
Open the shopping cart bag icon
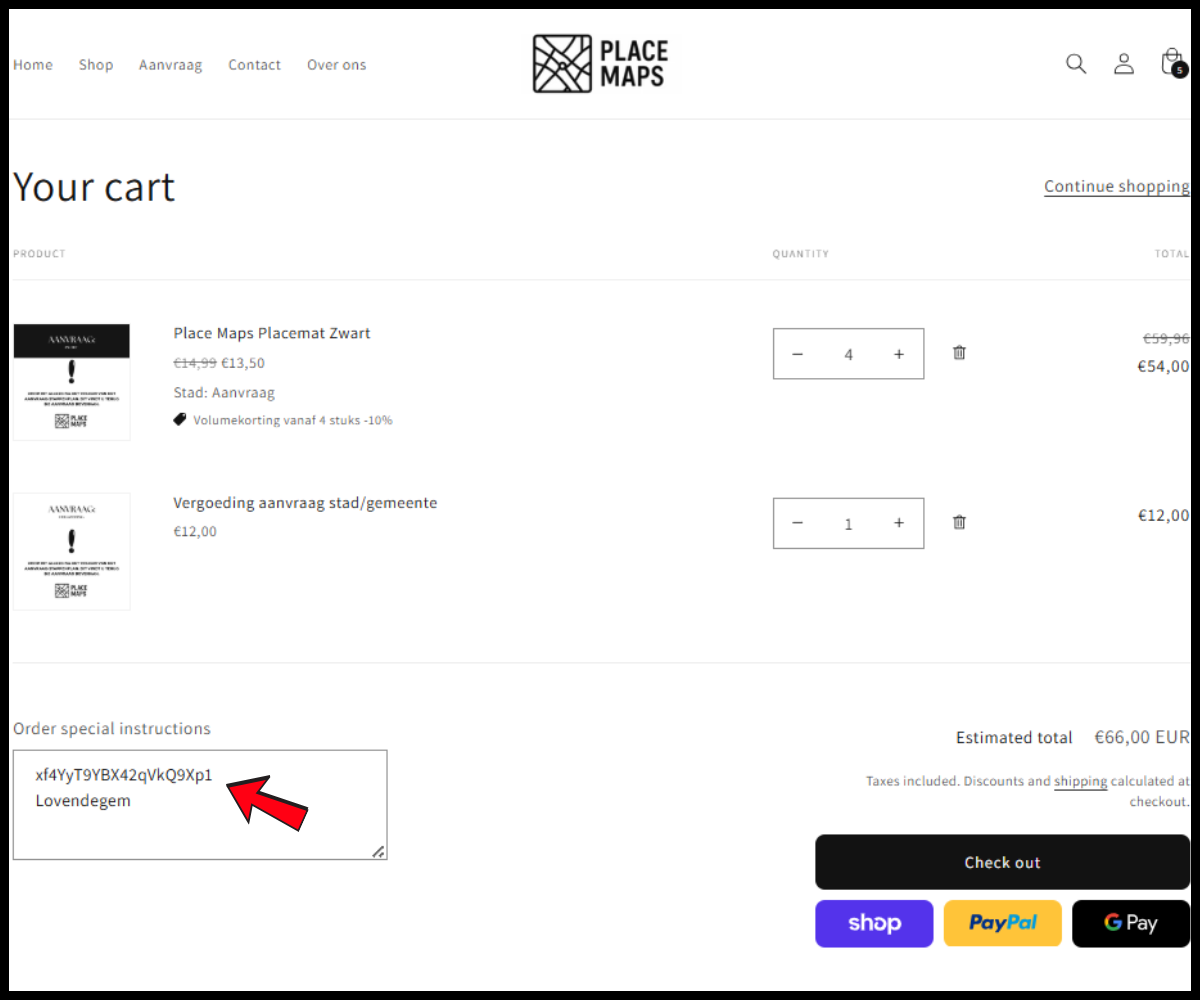coord(1172,63)
